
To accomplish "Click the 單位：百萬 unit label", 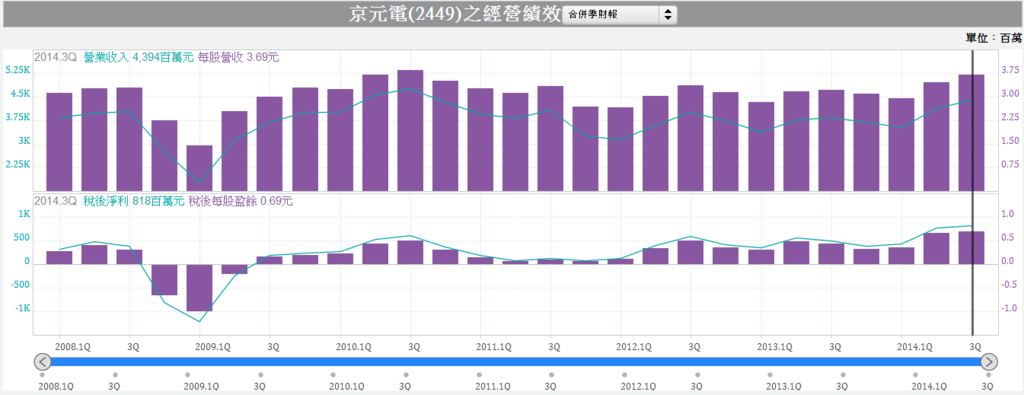I will pos(993,37).
